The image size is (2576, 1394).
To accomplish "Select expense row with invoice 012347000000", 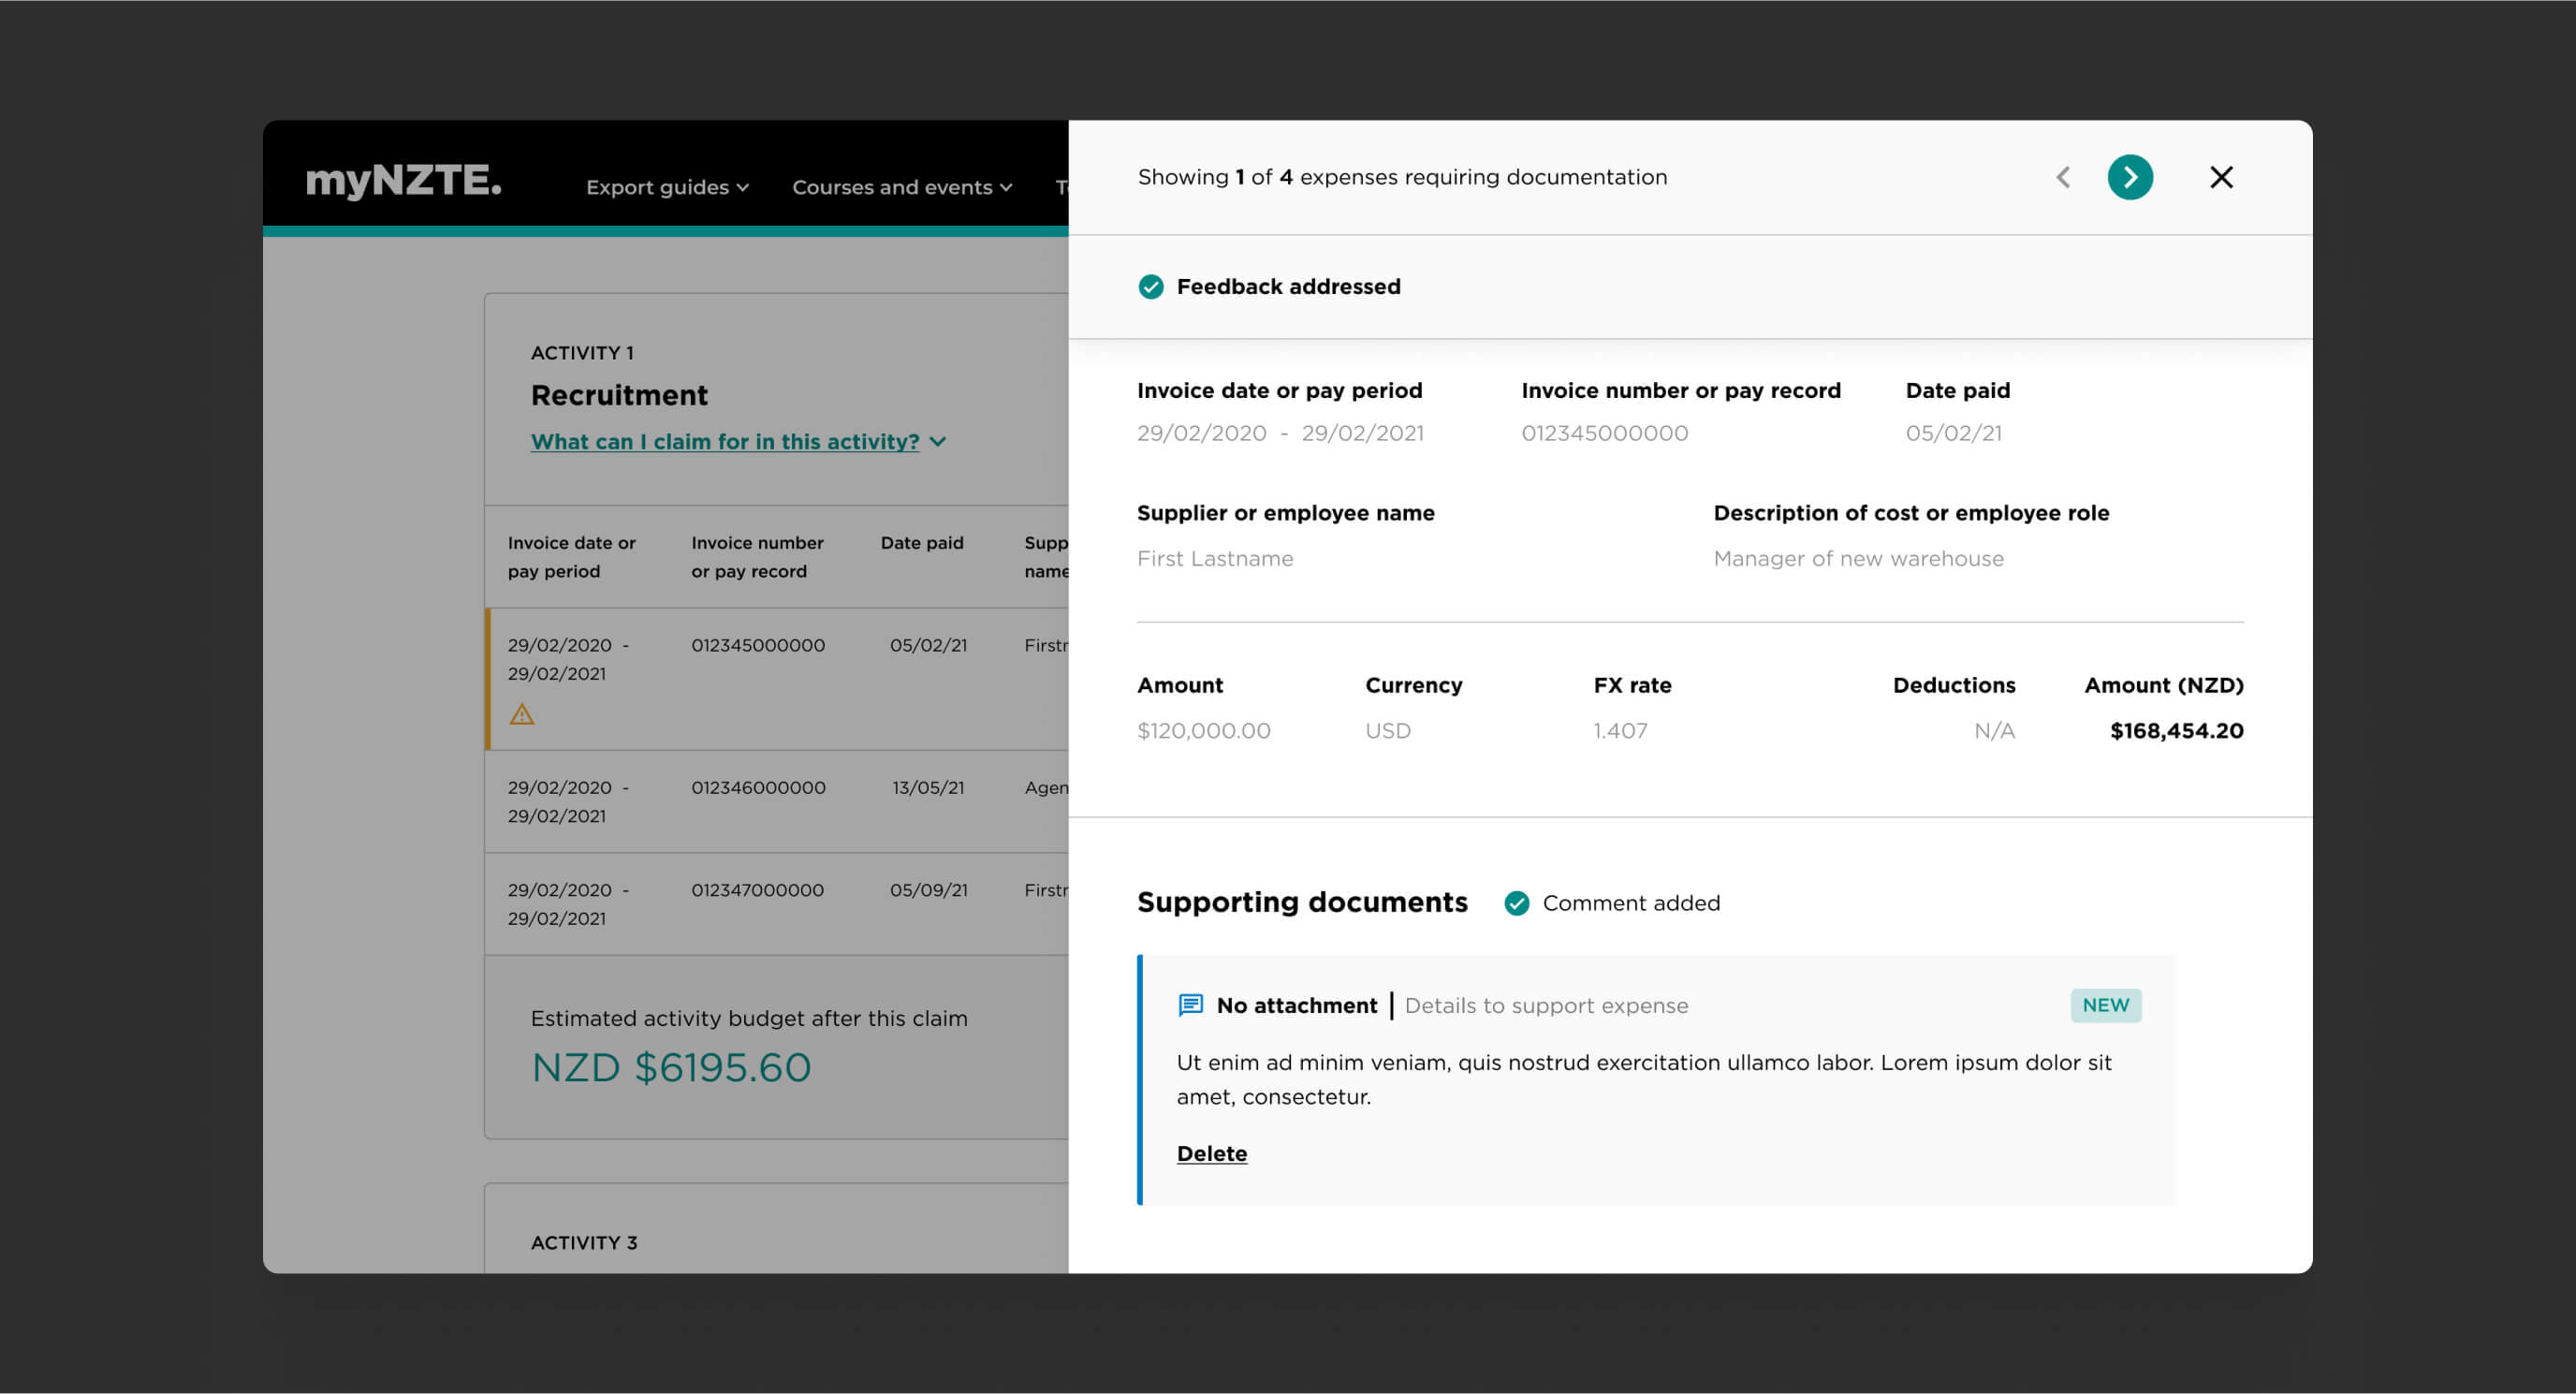I will (x=777, y=904).
